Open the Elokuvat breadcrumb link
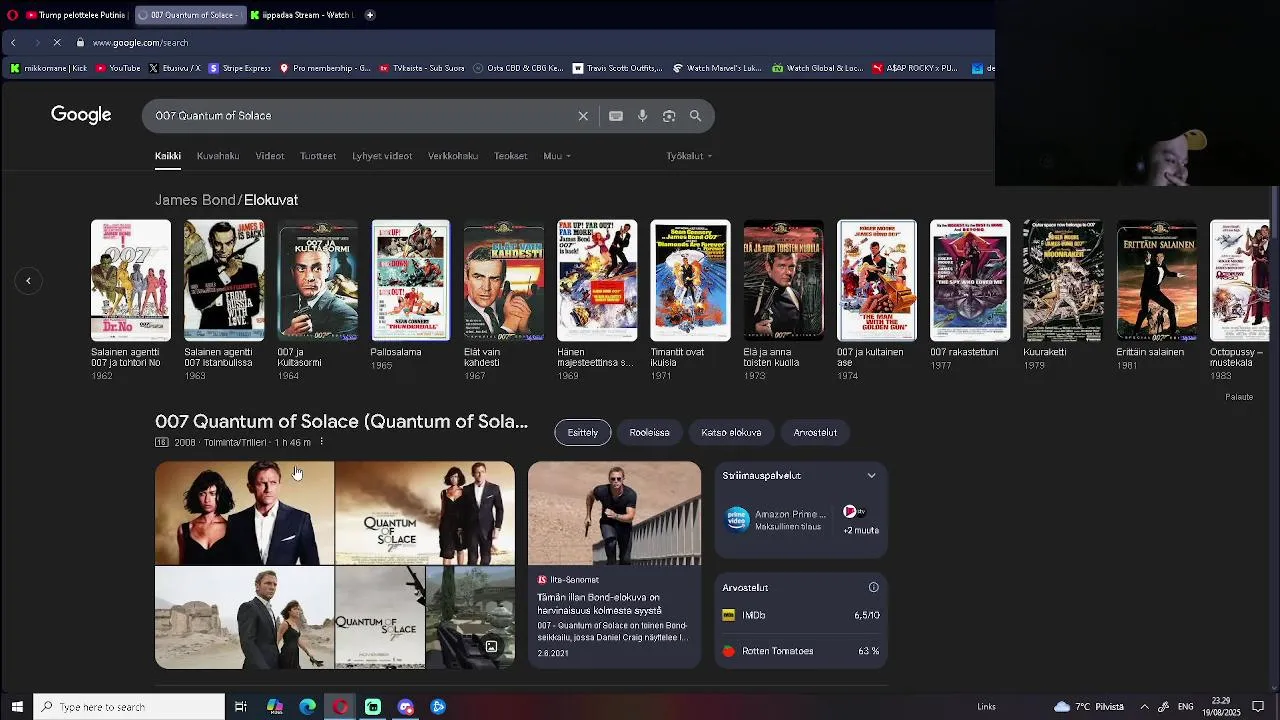Screen dimensions: 1280x720 (271, 200)
